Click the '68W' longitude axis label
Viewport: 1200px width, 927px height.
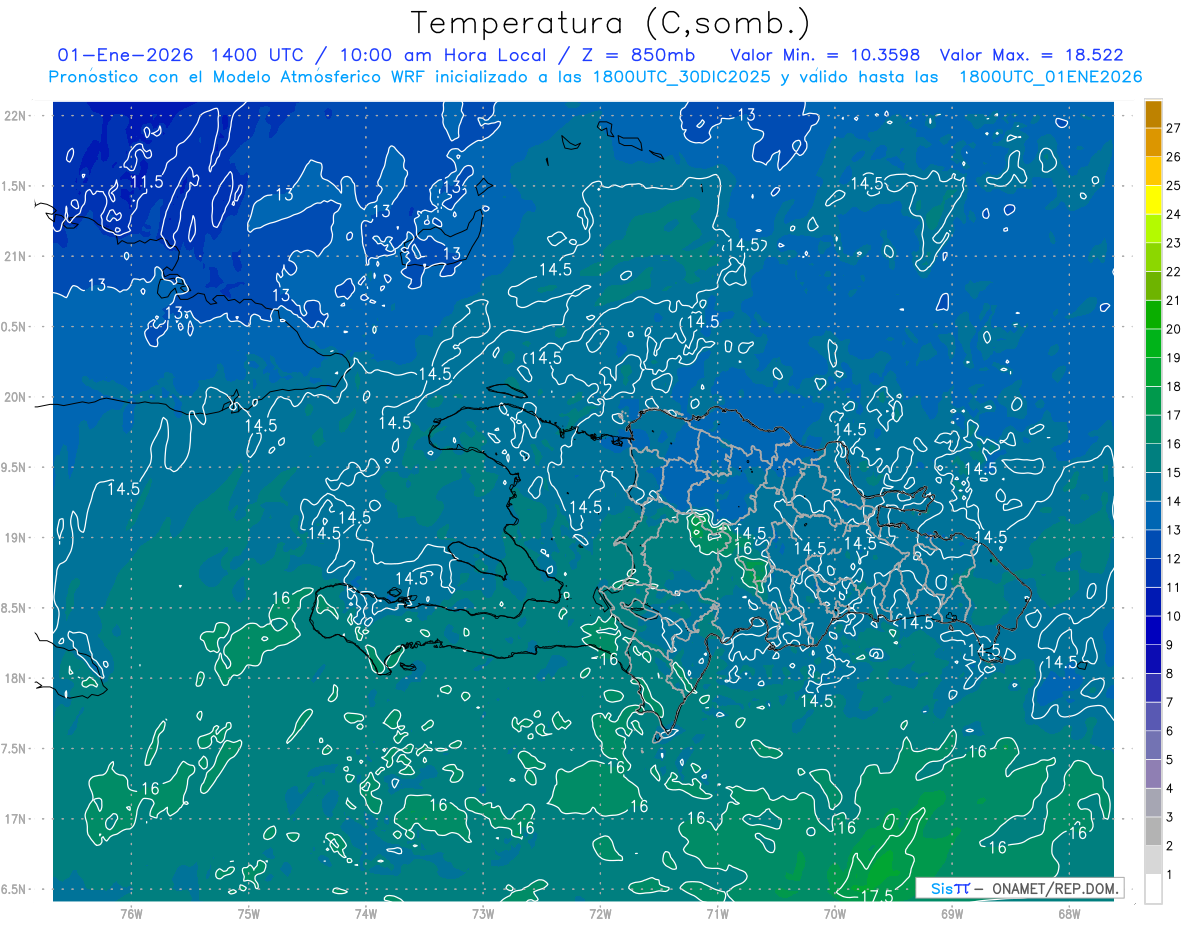coord(1069,914)
